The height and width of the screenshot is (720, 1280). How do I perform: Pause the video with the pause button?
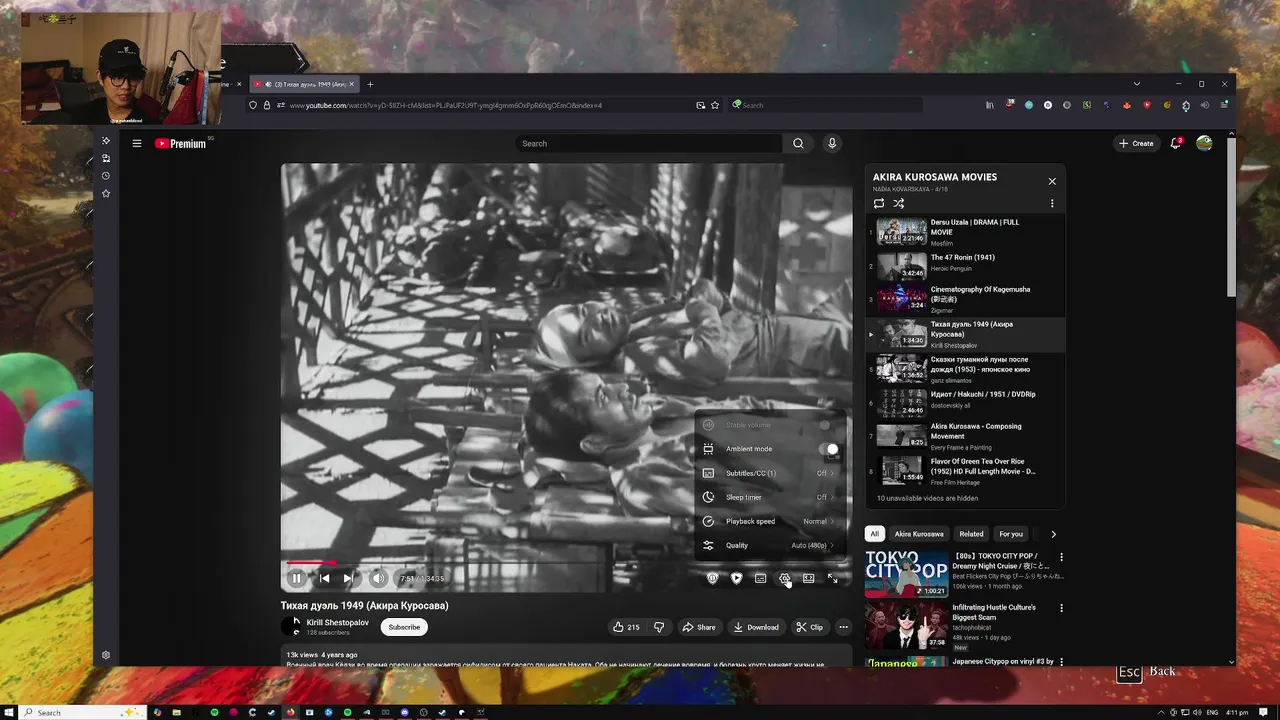pos(297,578)
